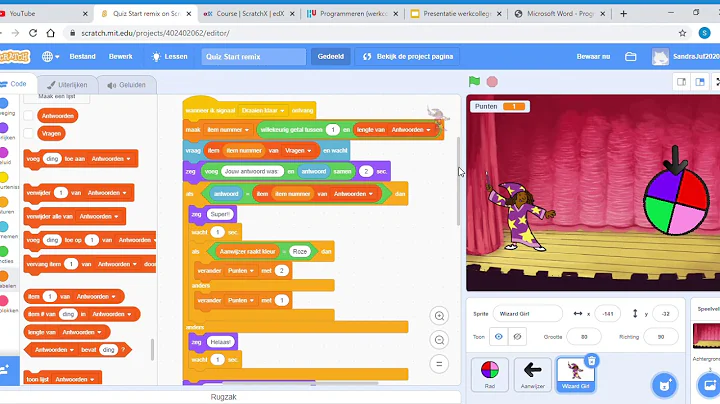Click the toon lijst Antwoorden block
Viewport: 720px width, 404px height.
[62, 379]
